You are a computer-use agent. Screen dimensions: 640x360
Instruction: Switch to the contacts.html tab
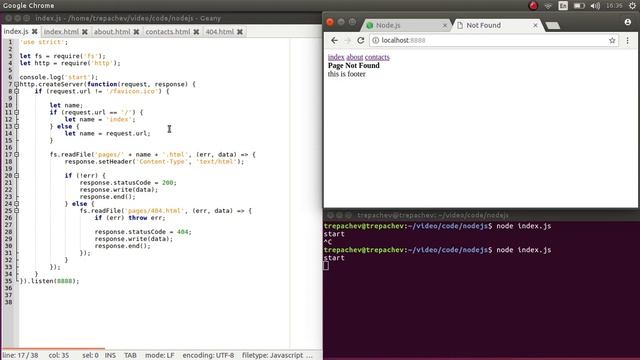[168, 31]
